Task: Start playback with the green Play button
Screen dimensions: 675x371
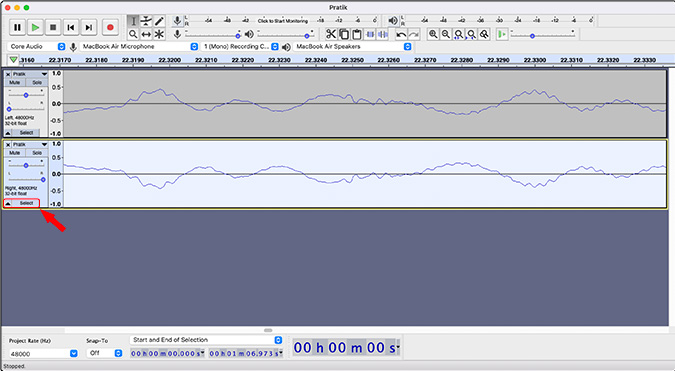Action: click(35, 28)
